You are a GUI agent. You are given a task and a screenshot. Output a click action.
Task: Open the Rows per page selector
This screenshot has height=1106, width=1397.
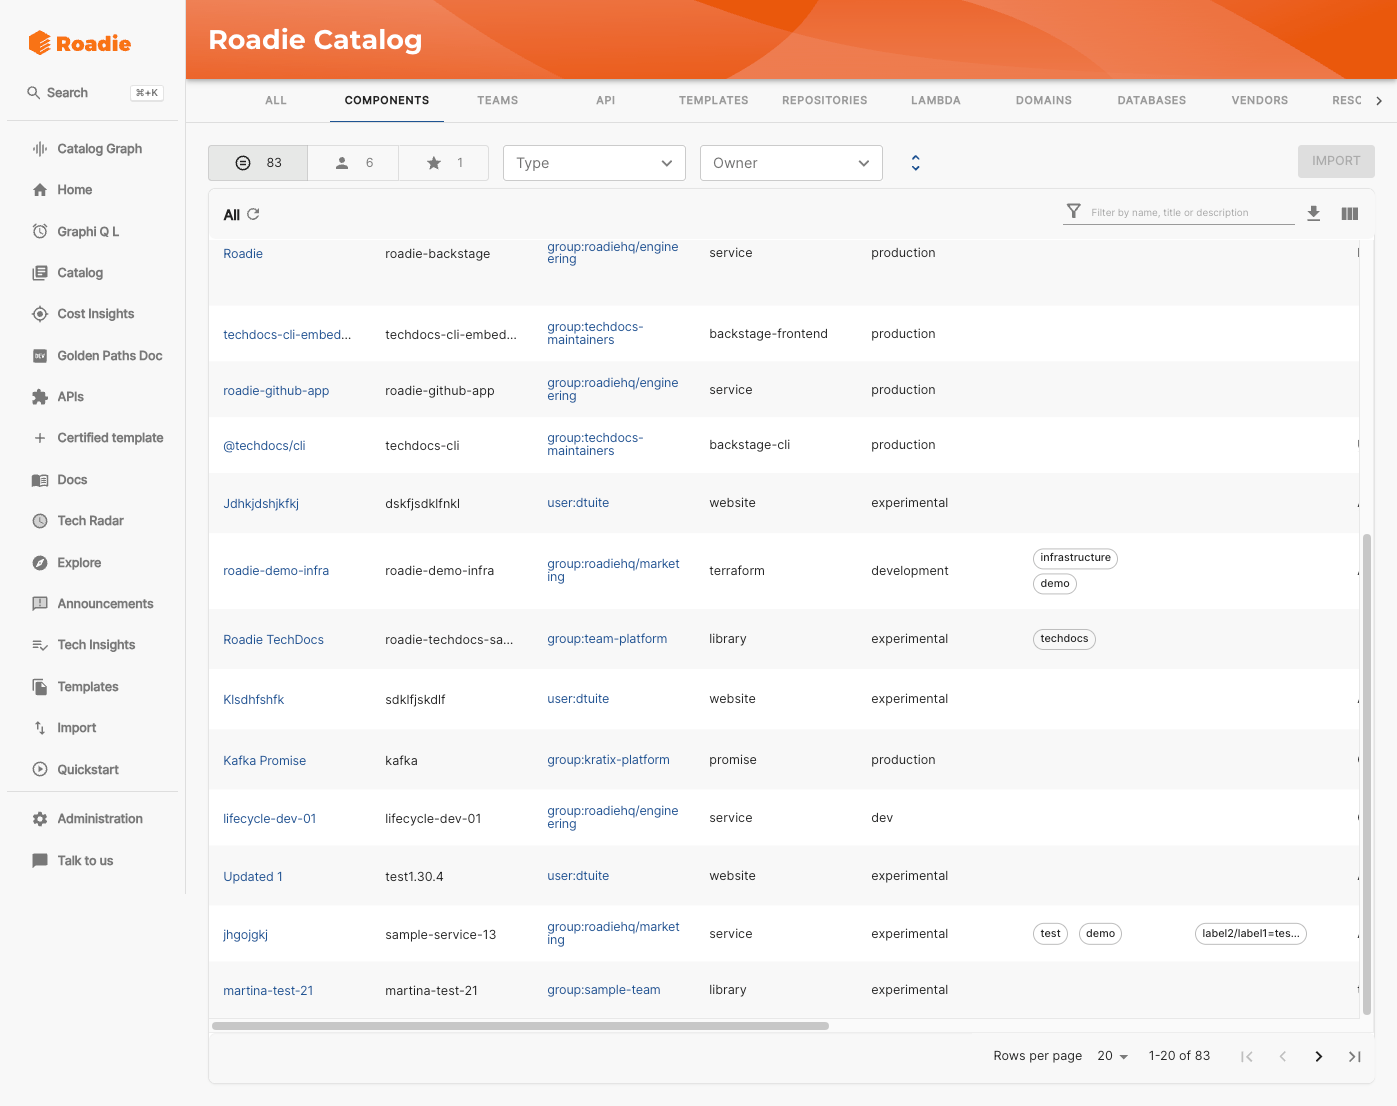(1112, 1055)
